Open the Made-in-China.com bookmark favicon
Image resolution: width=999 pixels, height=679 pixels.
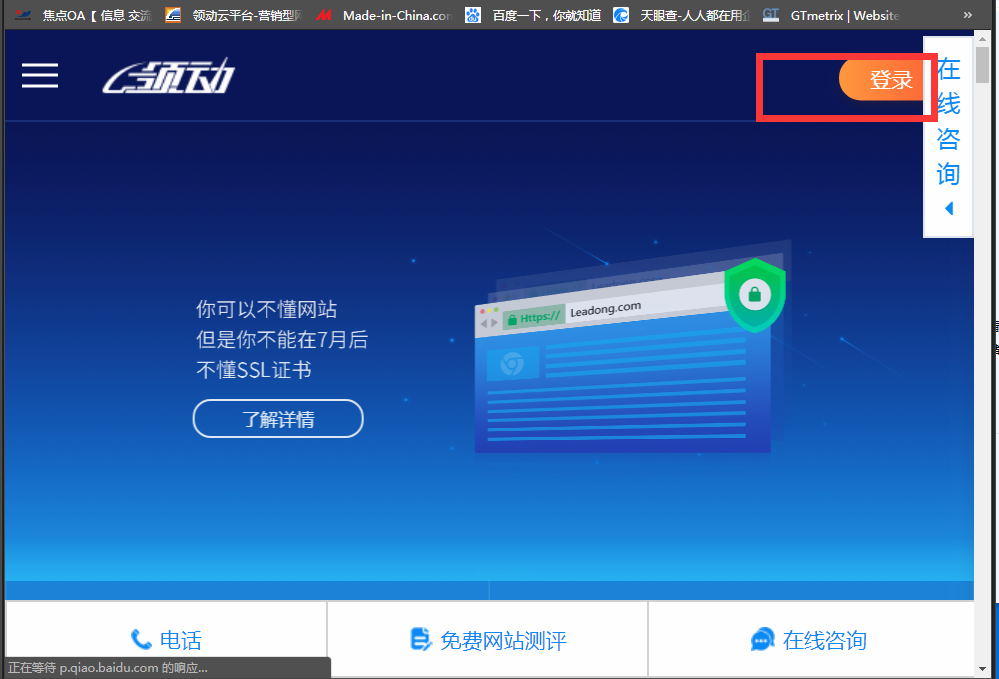[323, 15]
